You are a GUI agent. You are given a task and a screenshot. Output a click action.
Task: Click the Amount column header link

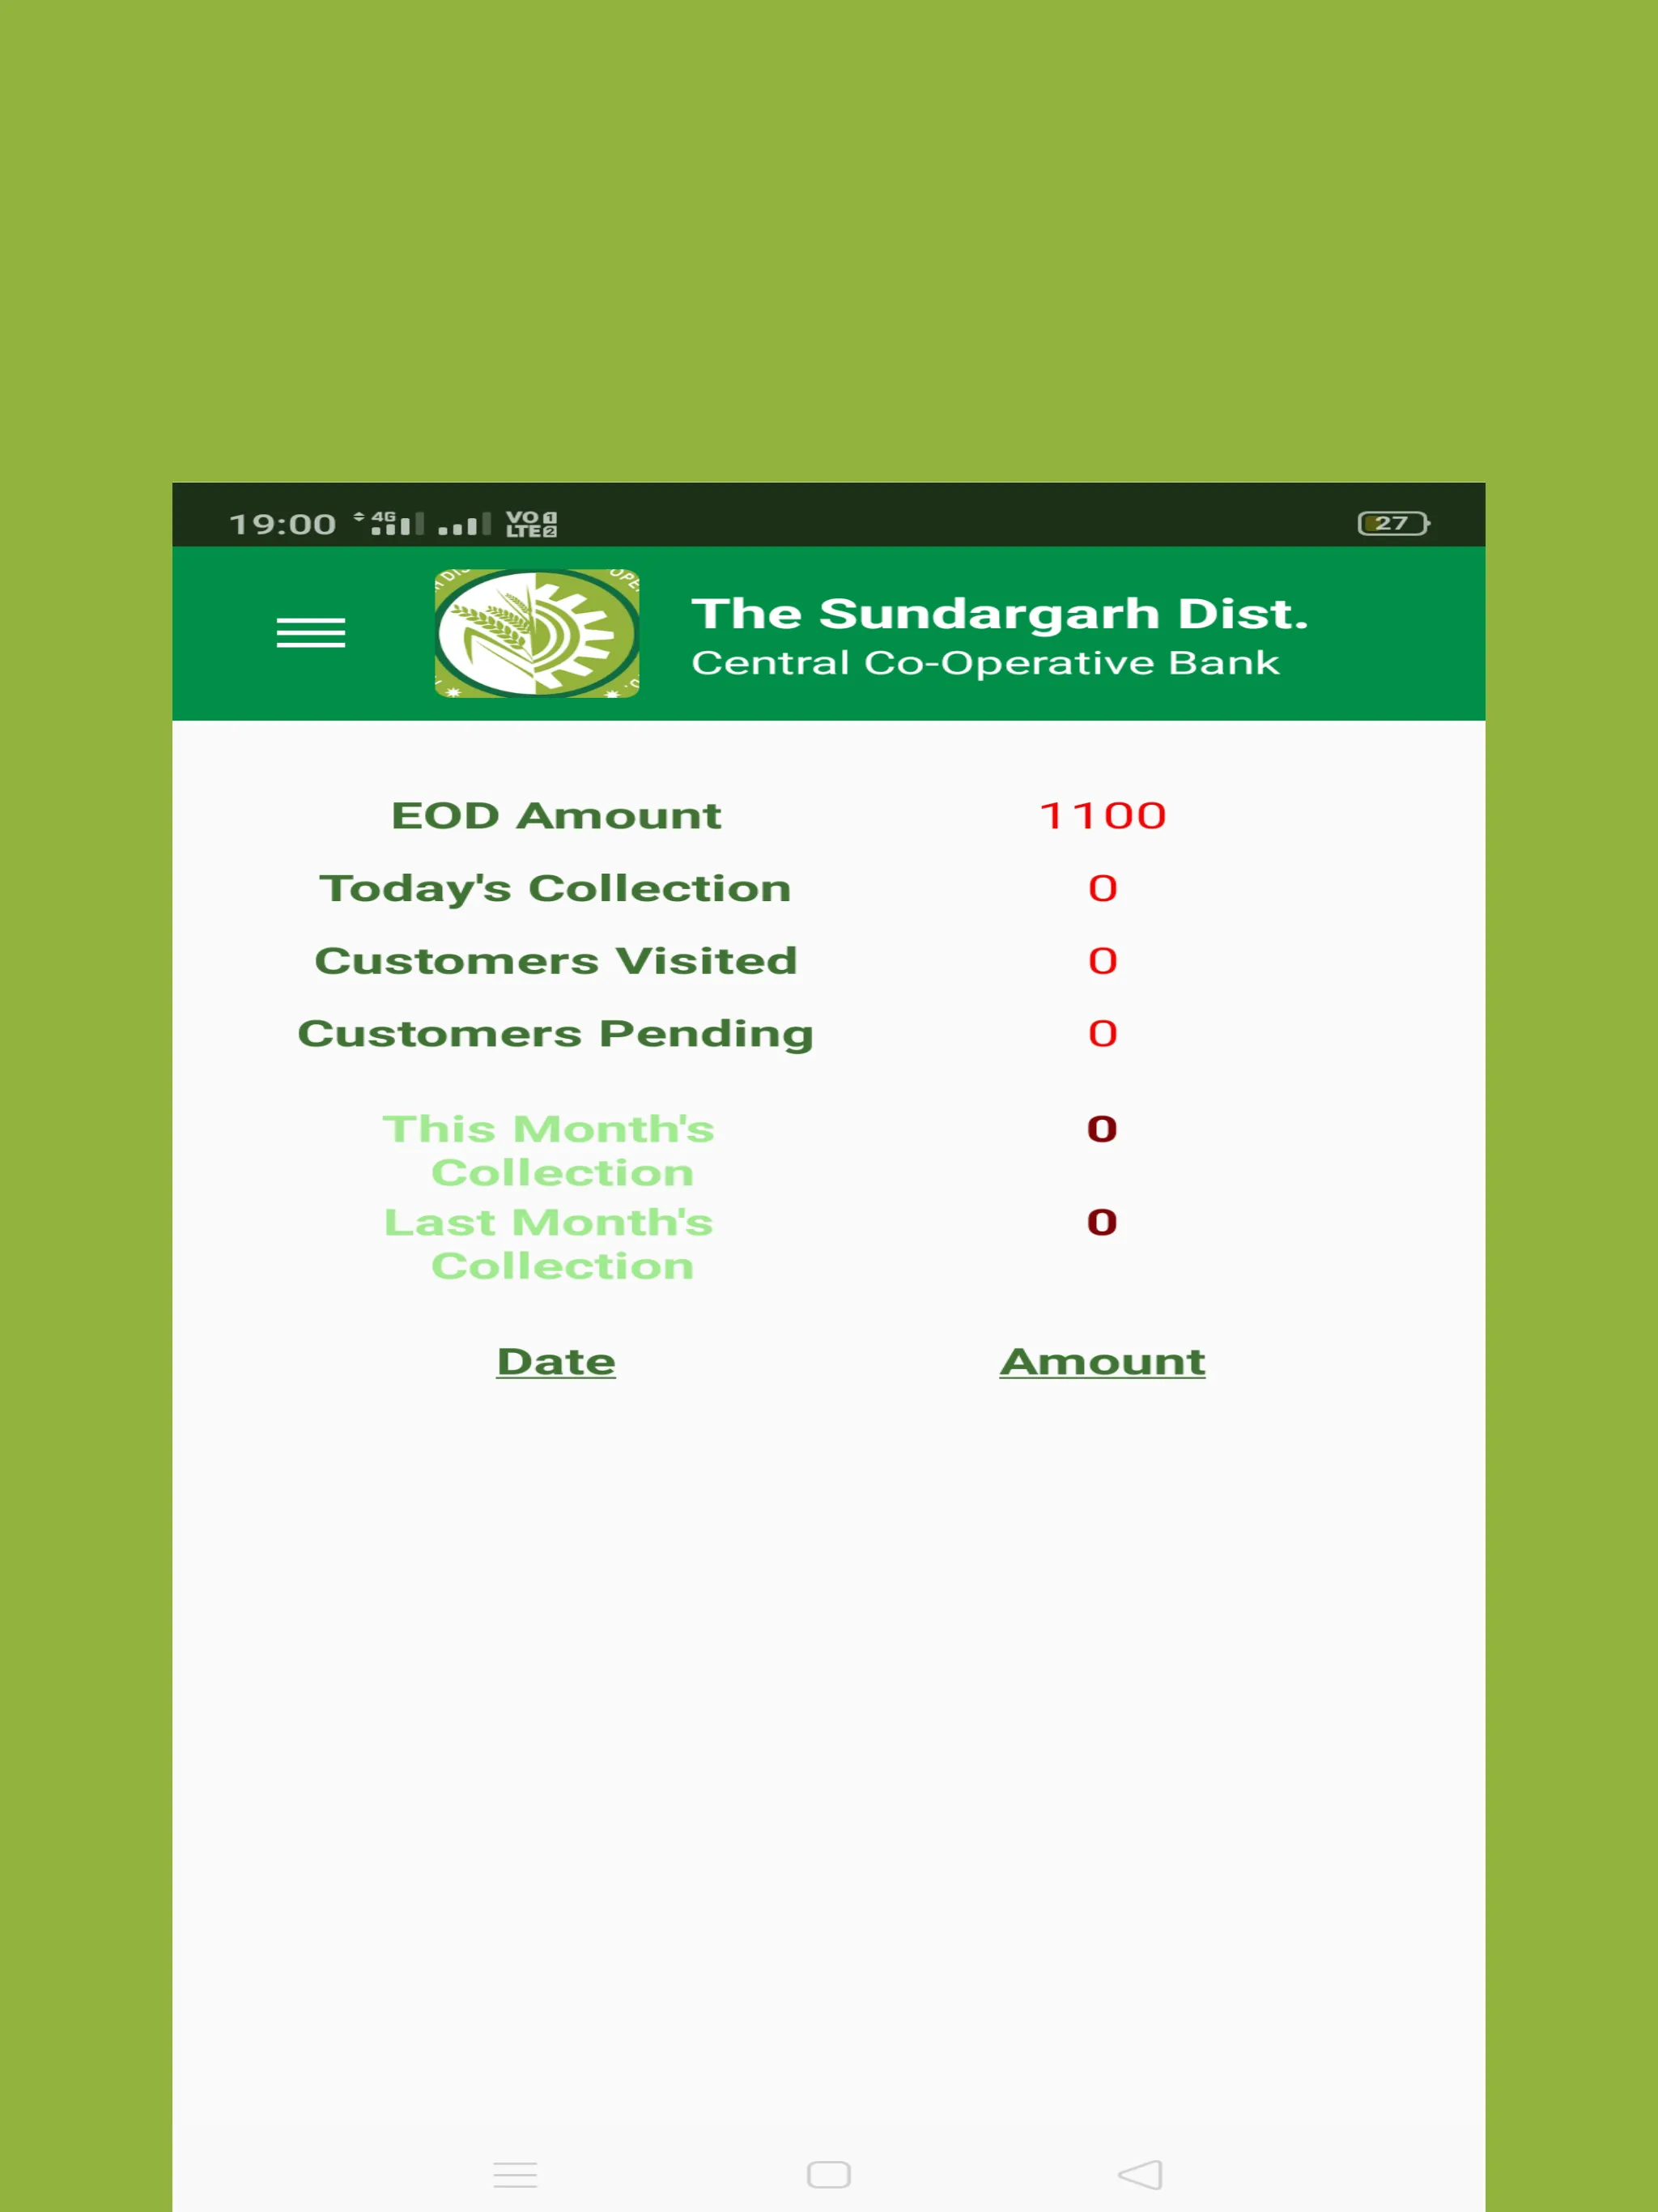click(x=1101, y=1360)
